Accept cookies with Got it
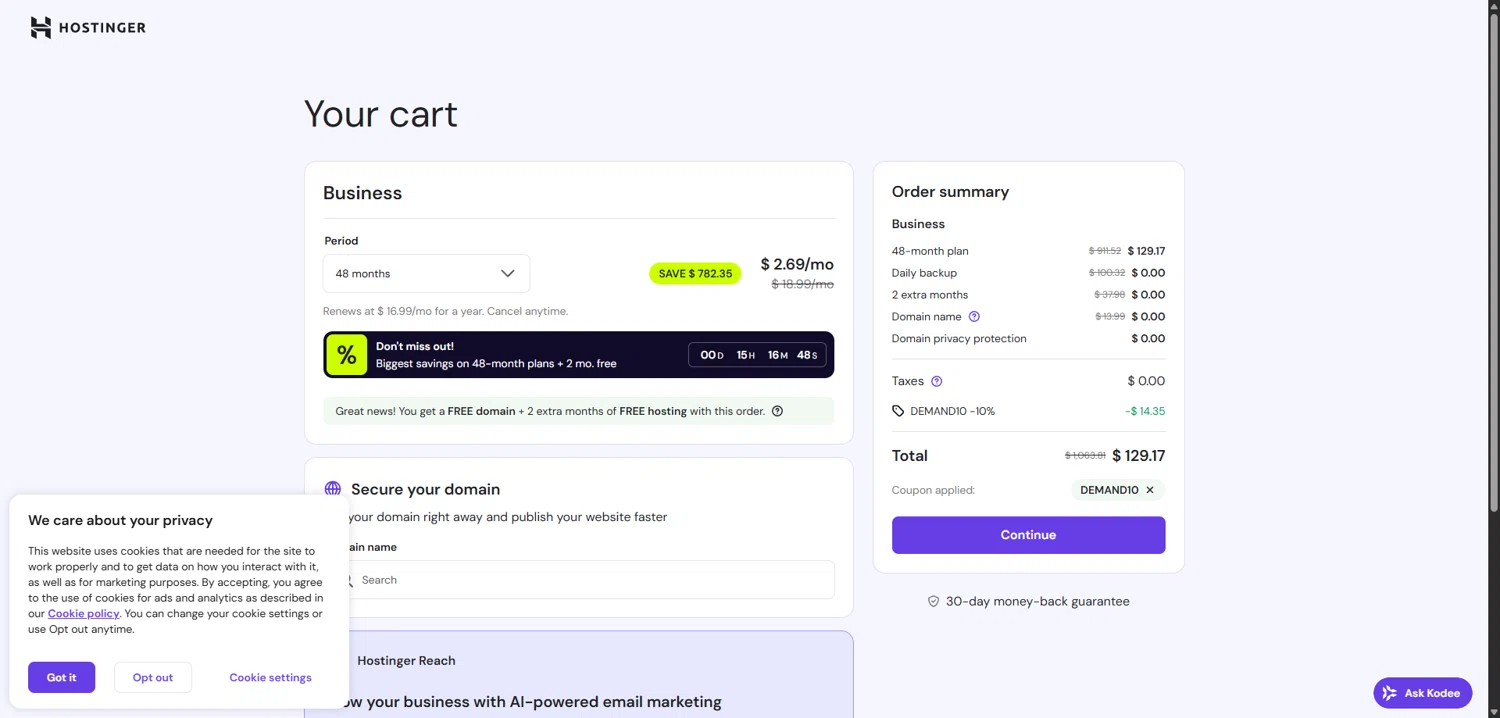 pyautogui.click(x=61, y=677)
